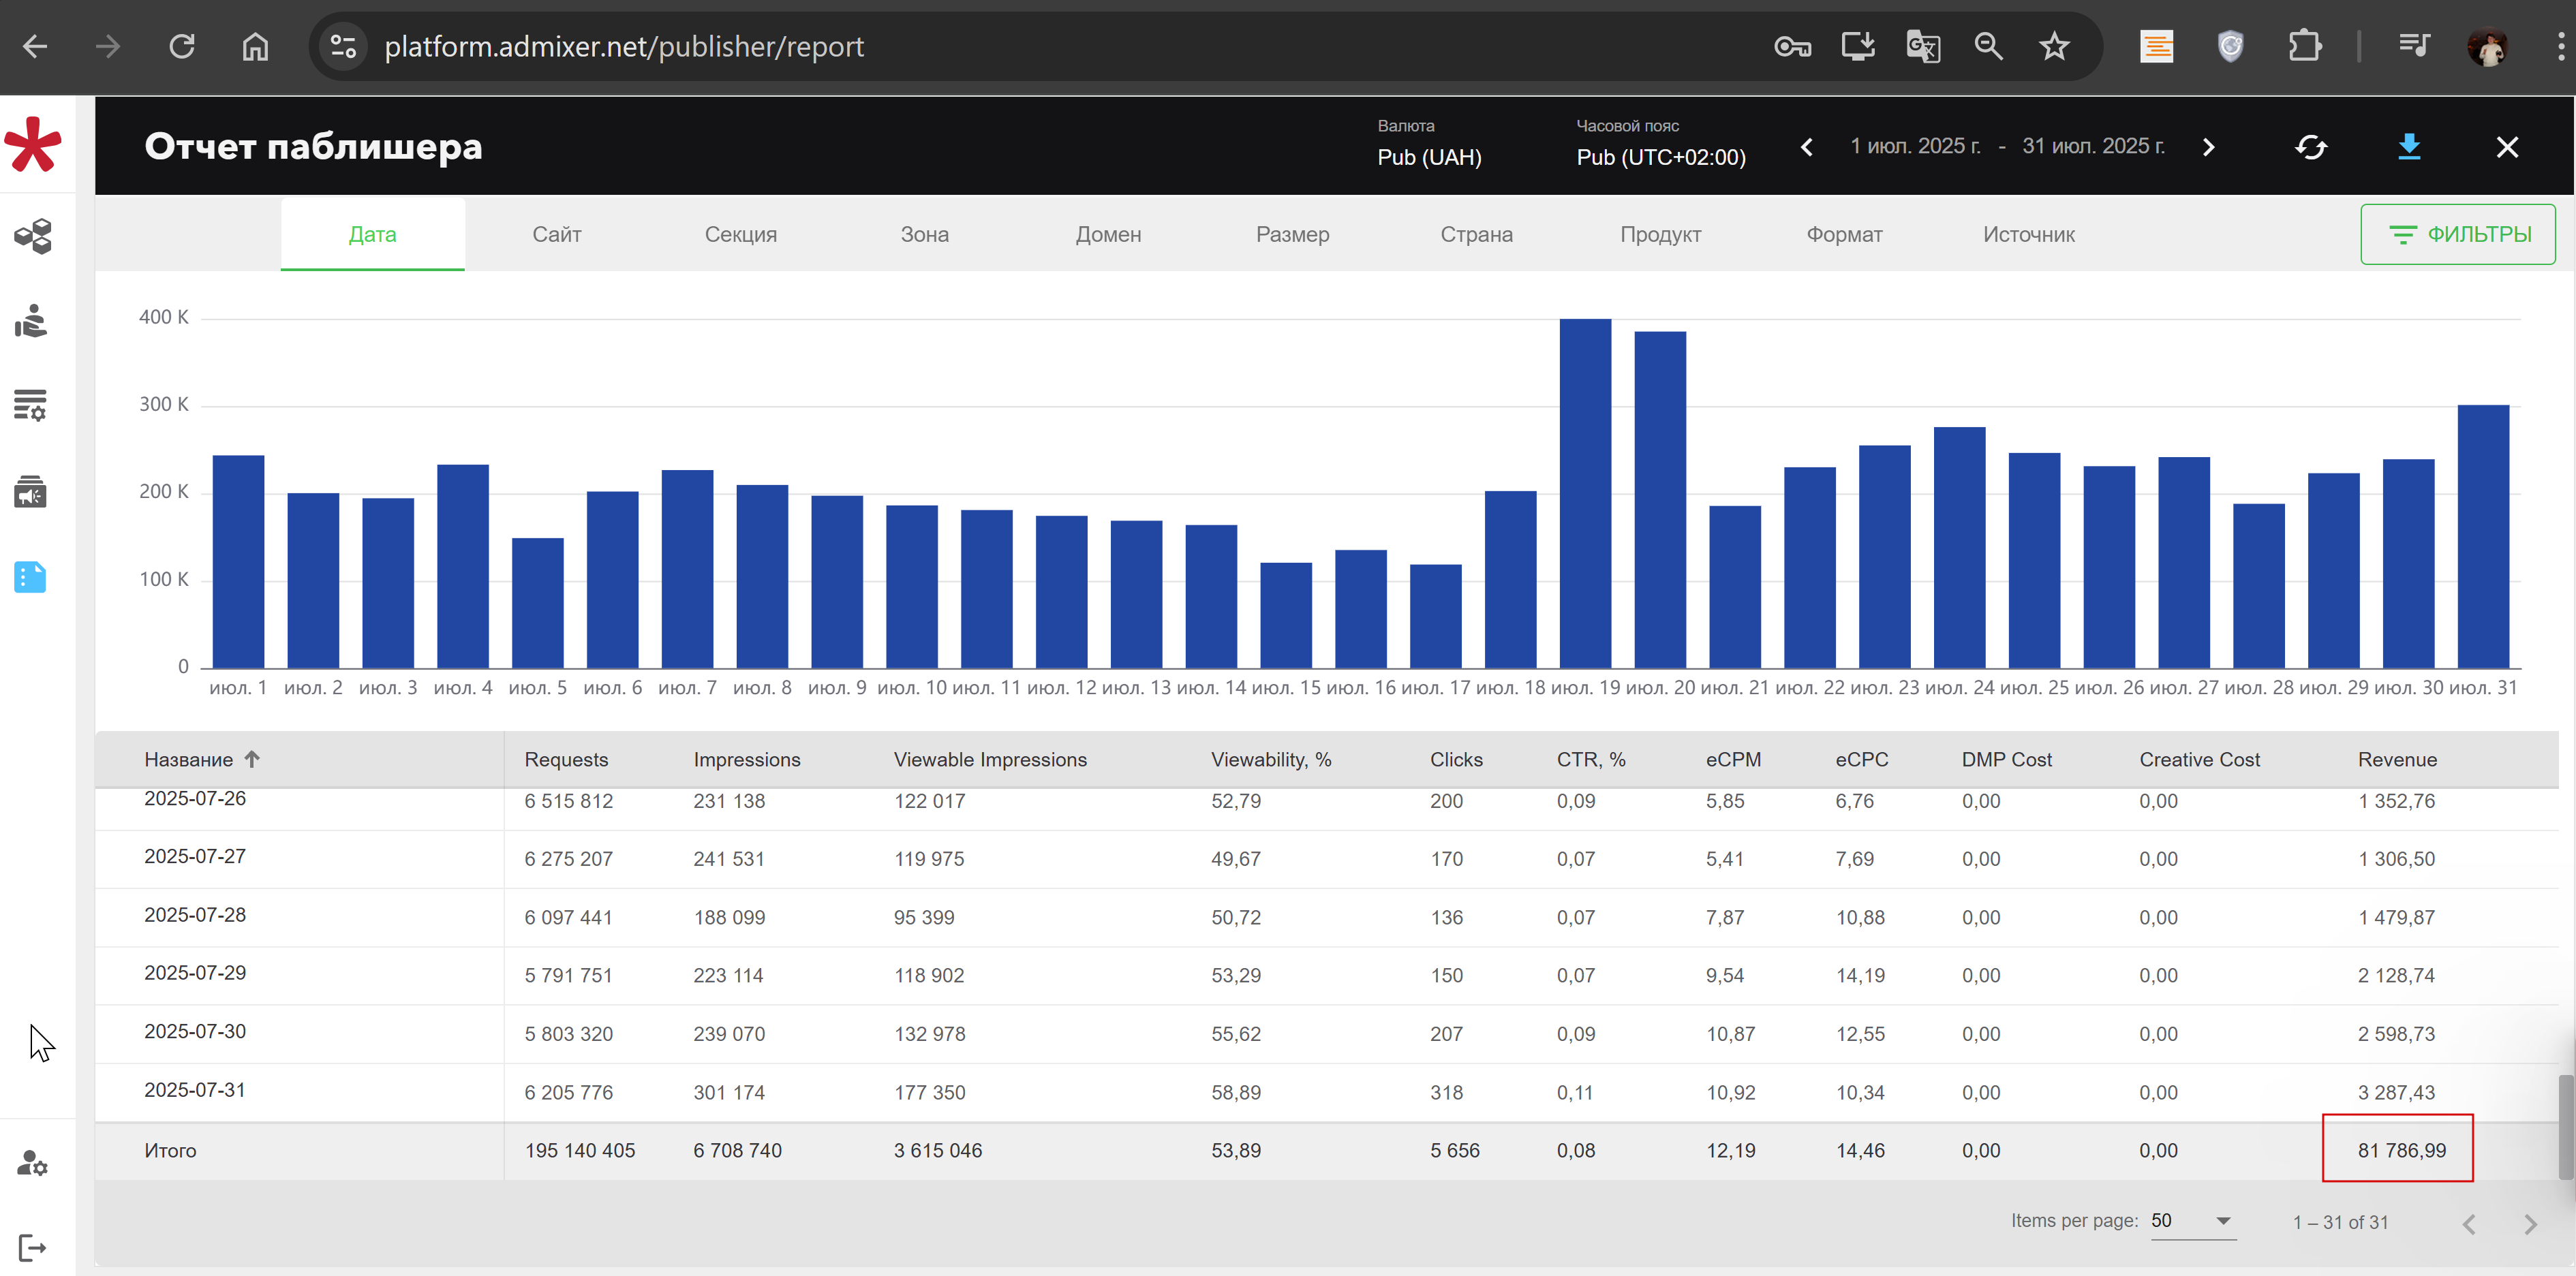Image resolution: width=2576 pixels, height=1276 pixels.
Task: Reload the page with the refresh icon
Action: [x=181, y=46]
